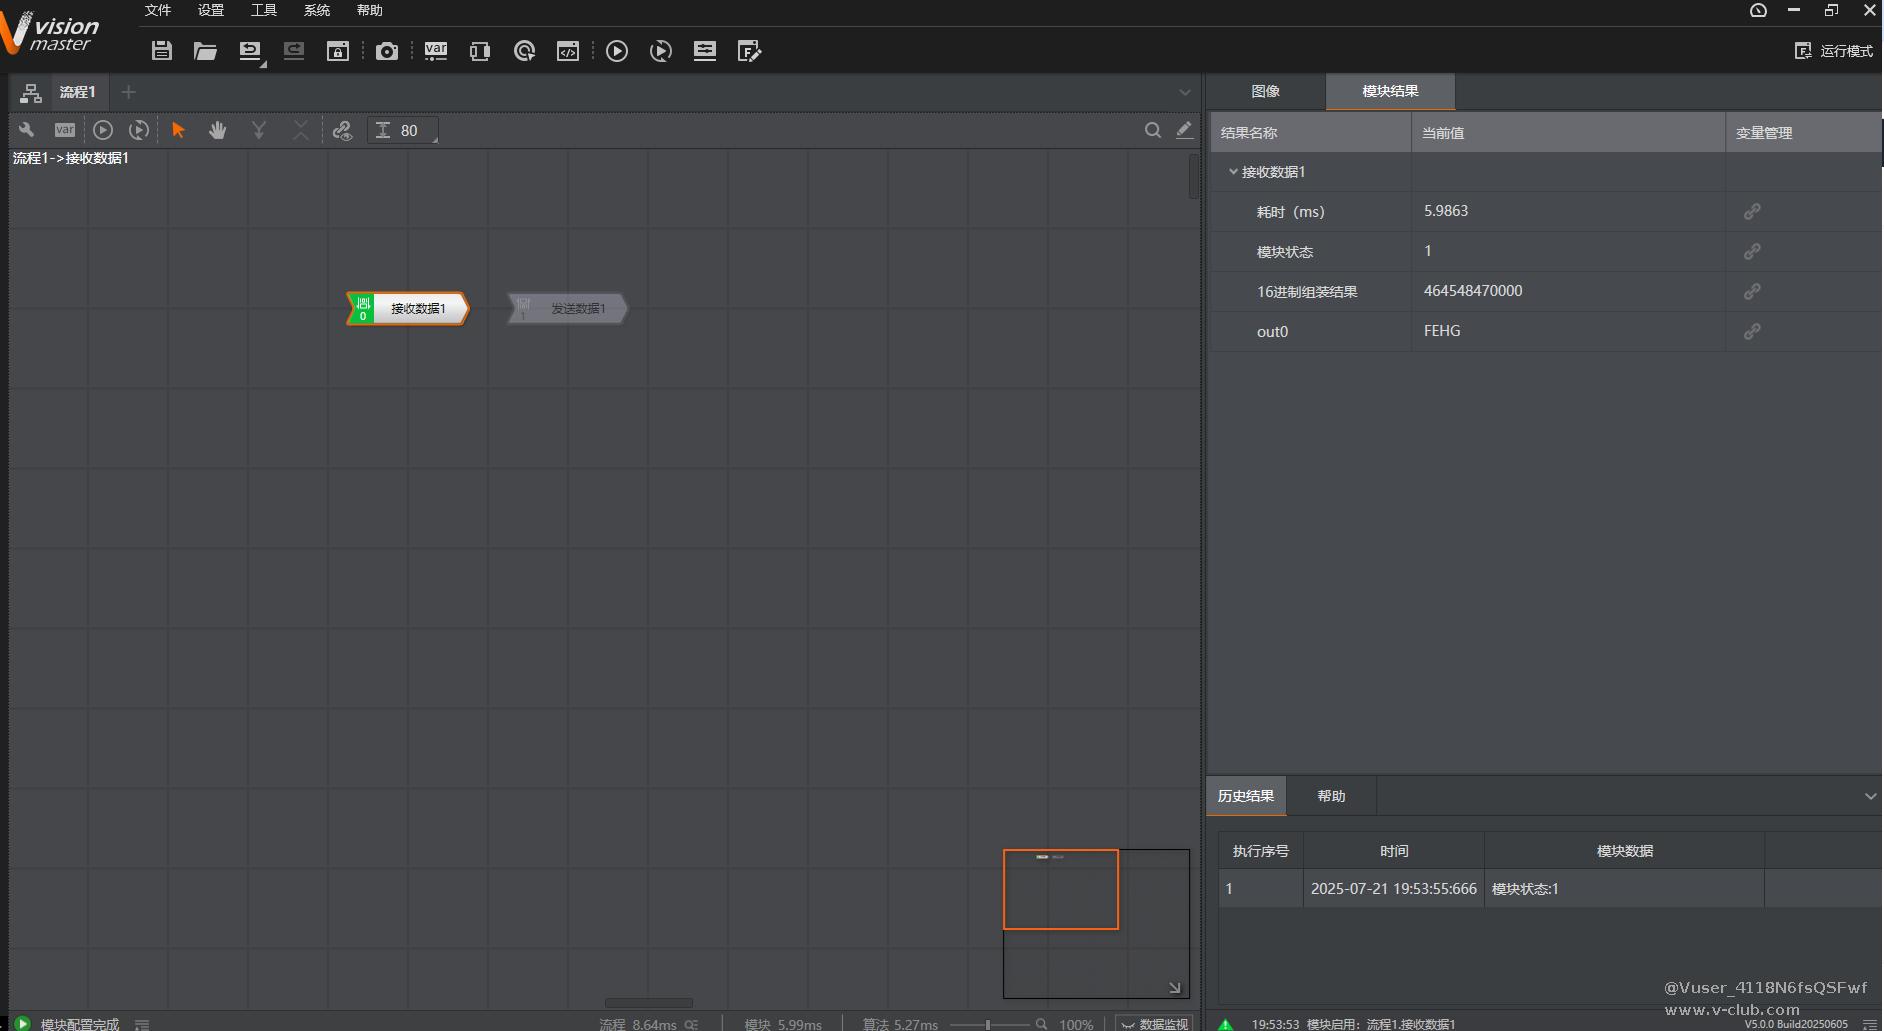
Task: Select the FEHG value cell
Action: pyautogui.click(x=1568, y=331)
